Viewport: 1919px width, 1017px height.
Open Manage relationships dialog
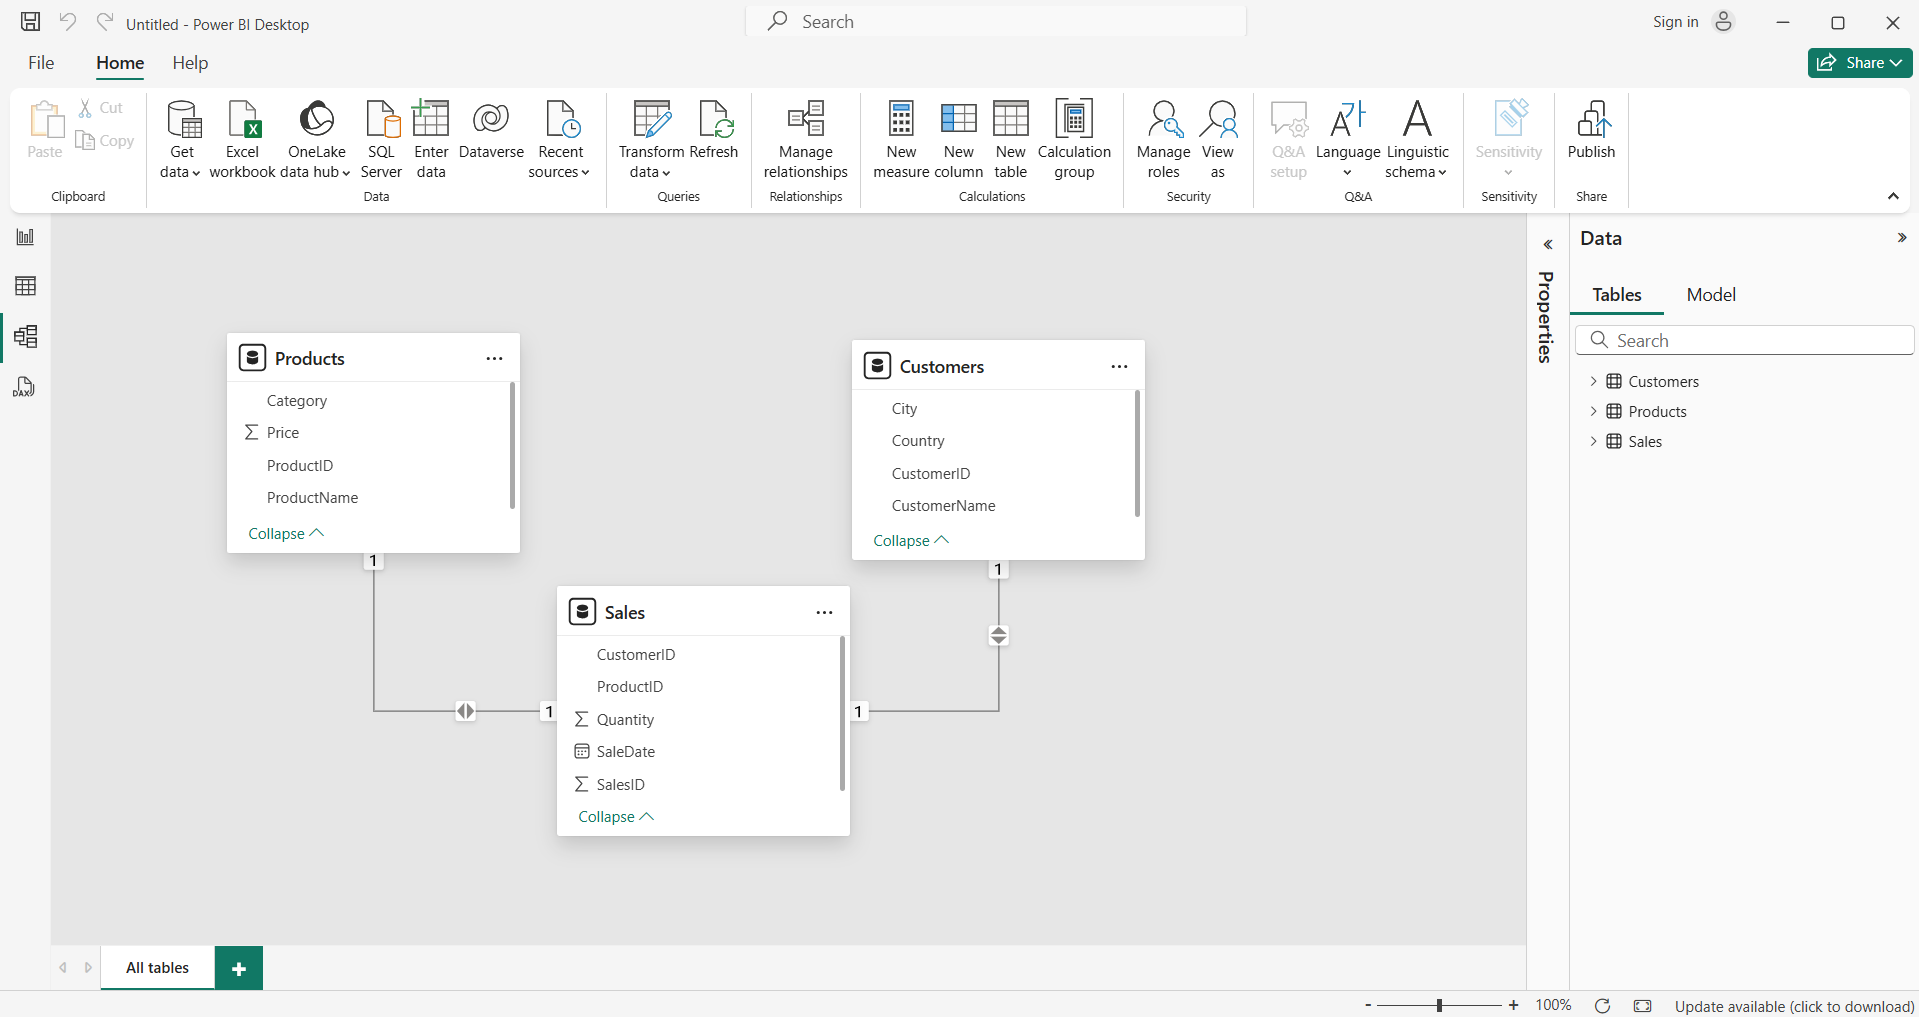pyautogui.click(x=806, y=139)
